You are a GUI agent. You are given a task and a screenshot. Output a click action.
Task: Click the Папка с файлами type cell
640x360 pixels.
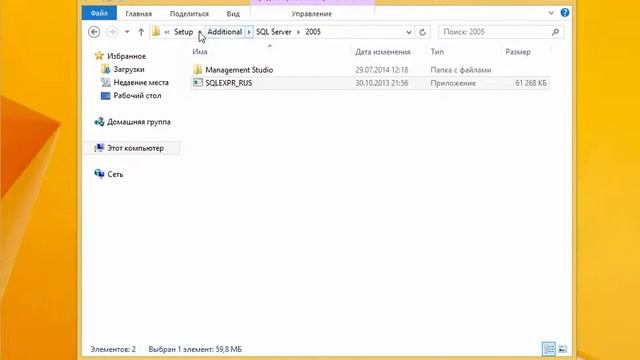coord(461,70)
